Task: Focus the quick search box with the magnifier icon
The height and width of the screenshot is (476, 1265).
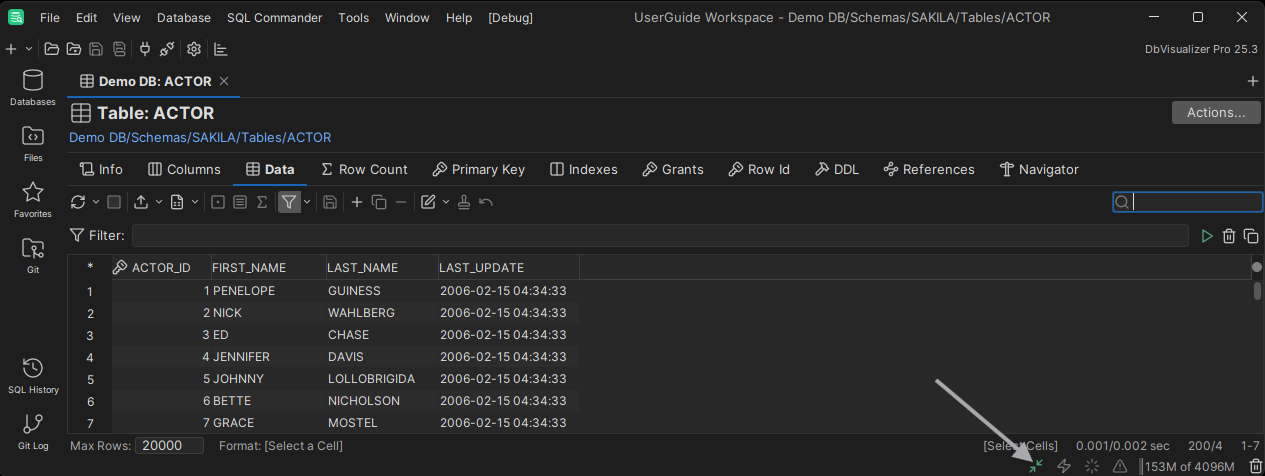Action: pos(1188,202)
